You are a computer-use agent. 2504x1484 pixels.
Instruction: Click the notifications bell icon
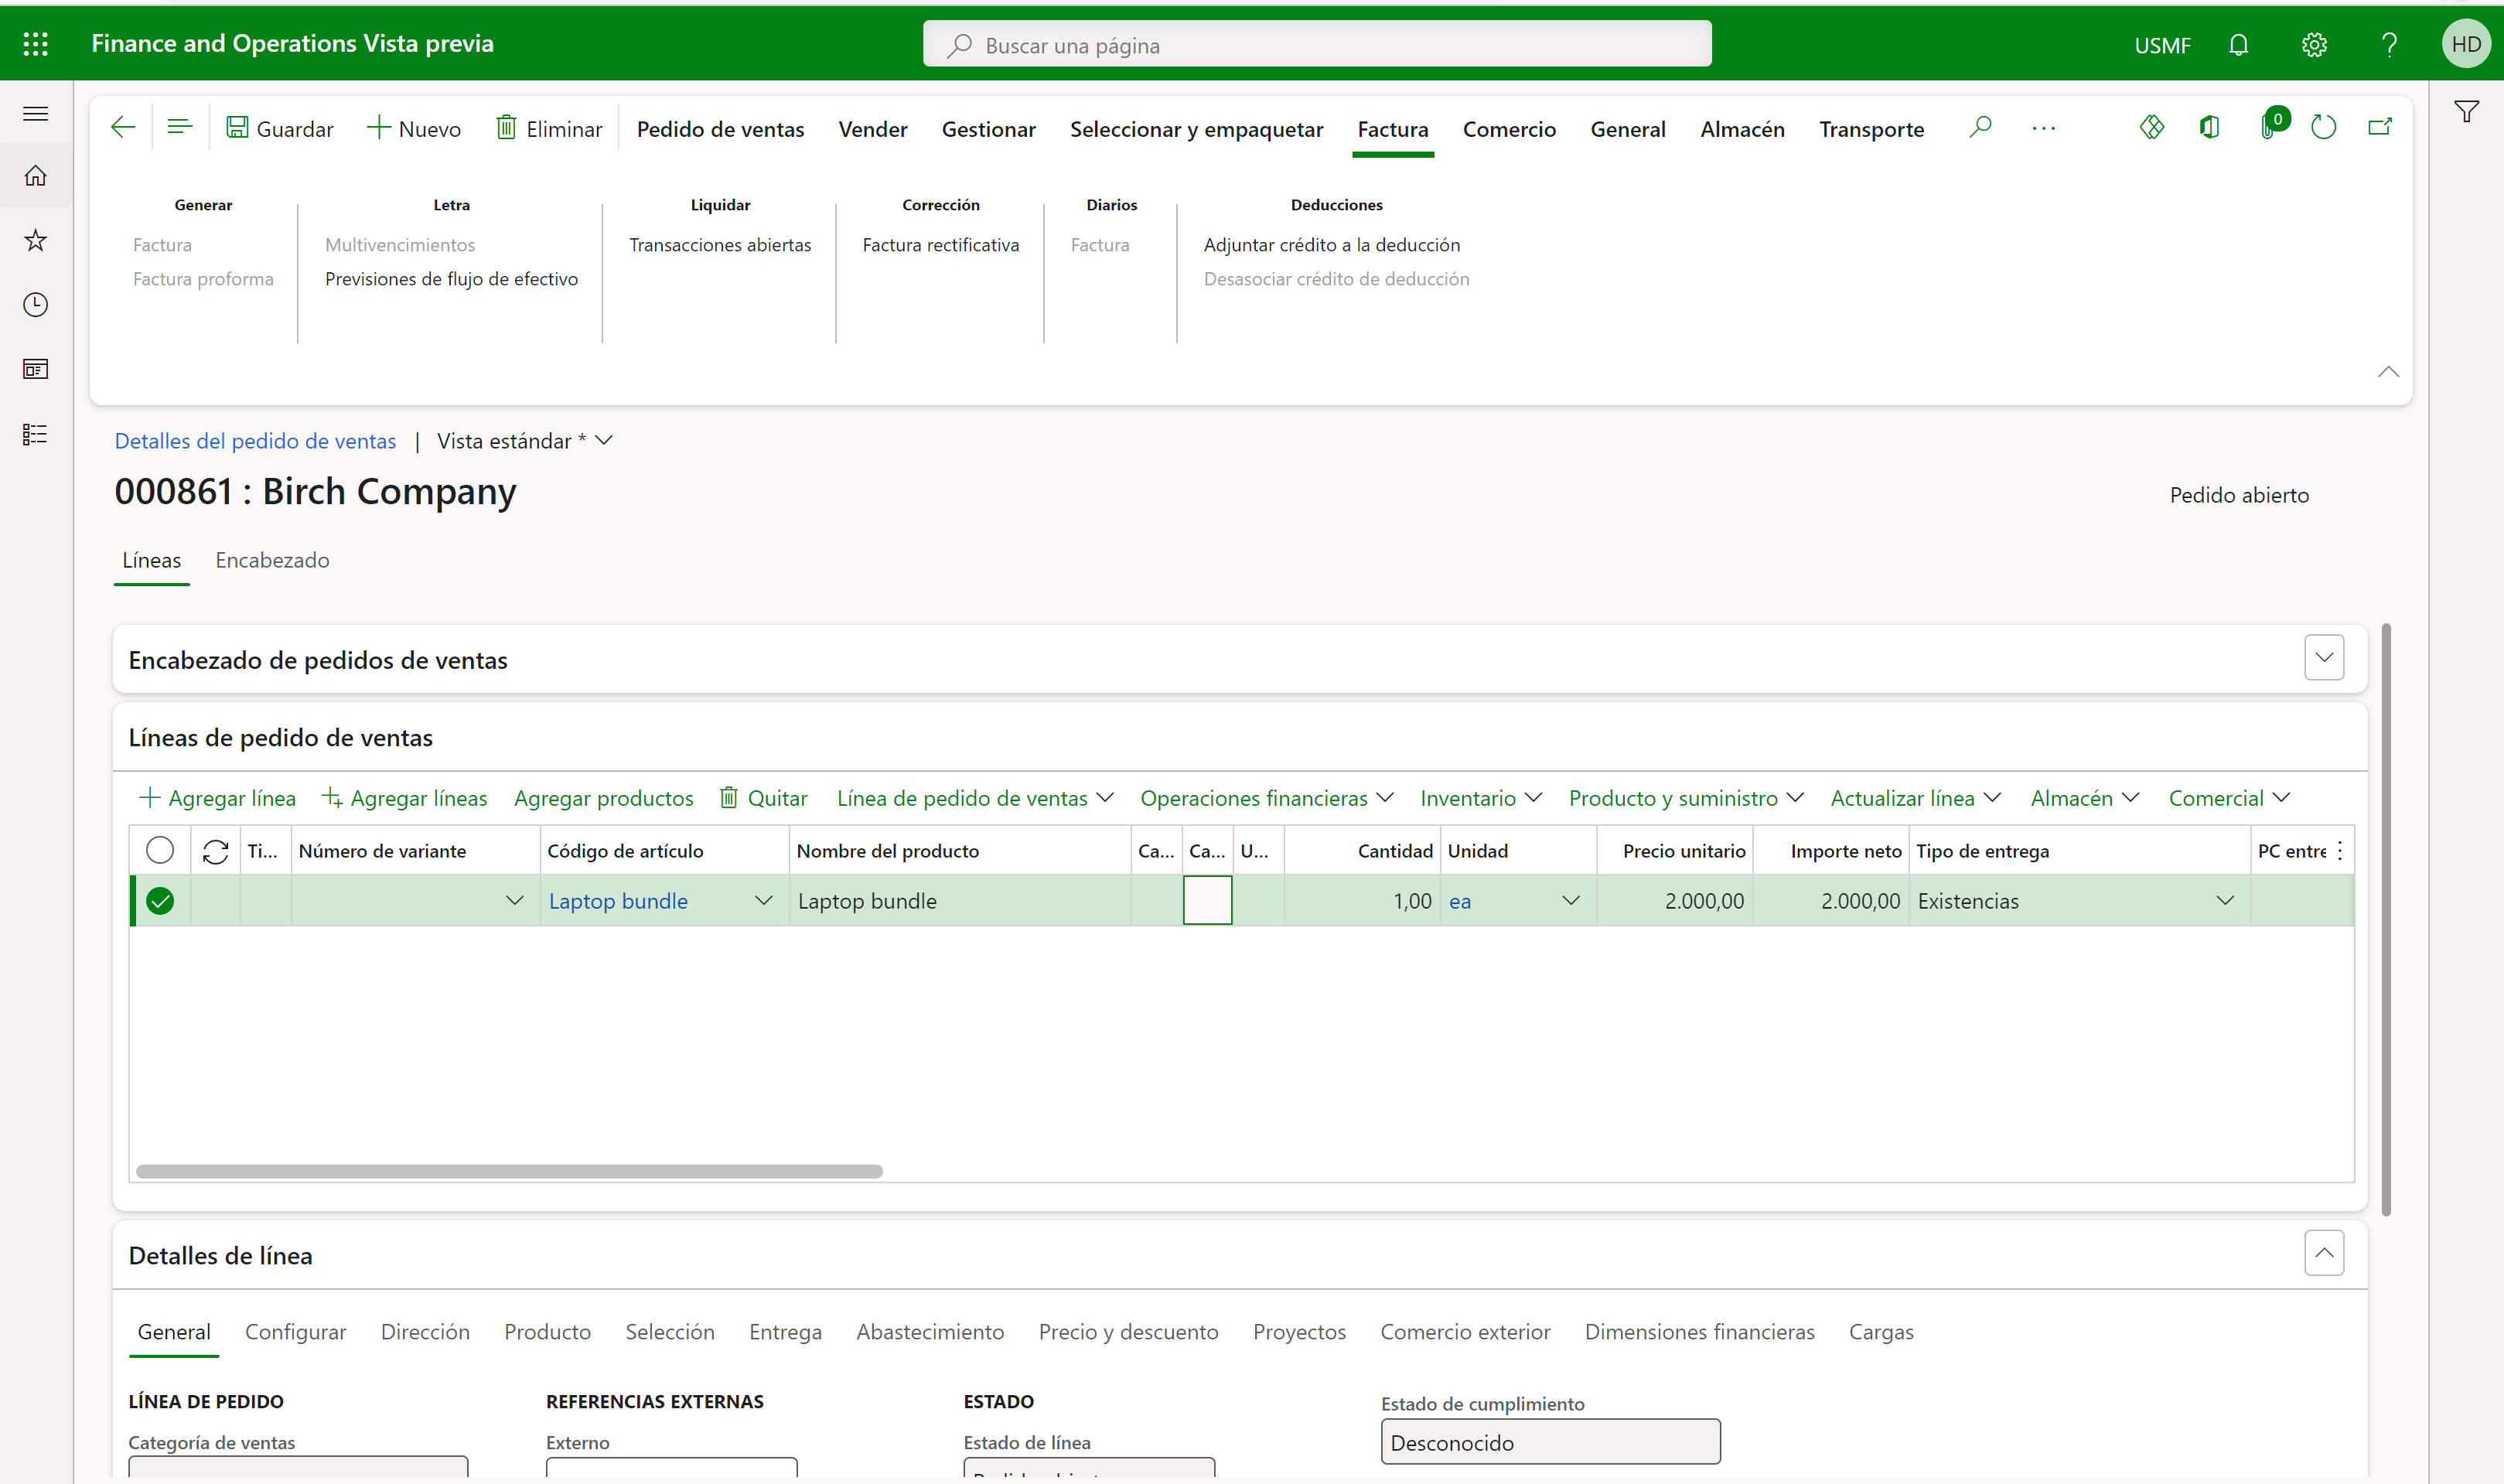2238,45
